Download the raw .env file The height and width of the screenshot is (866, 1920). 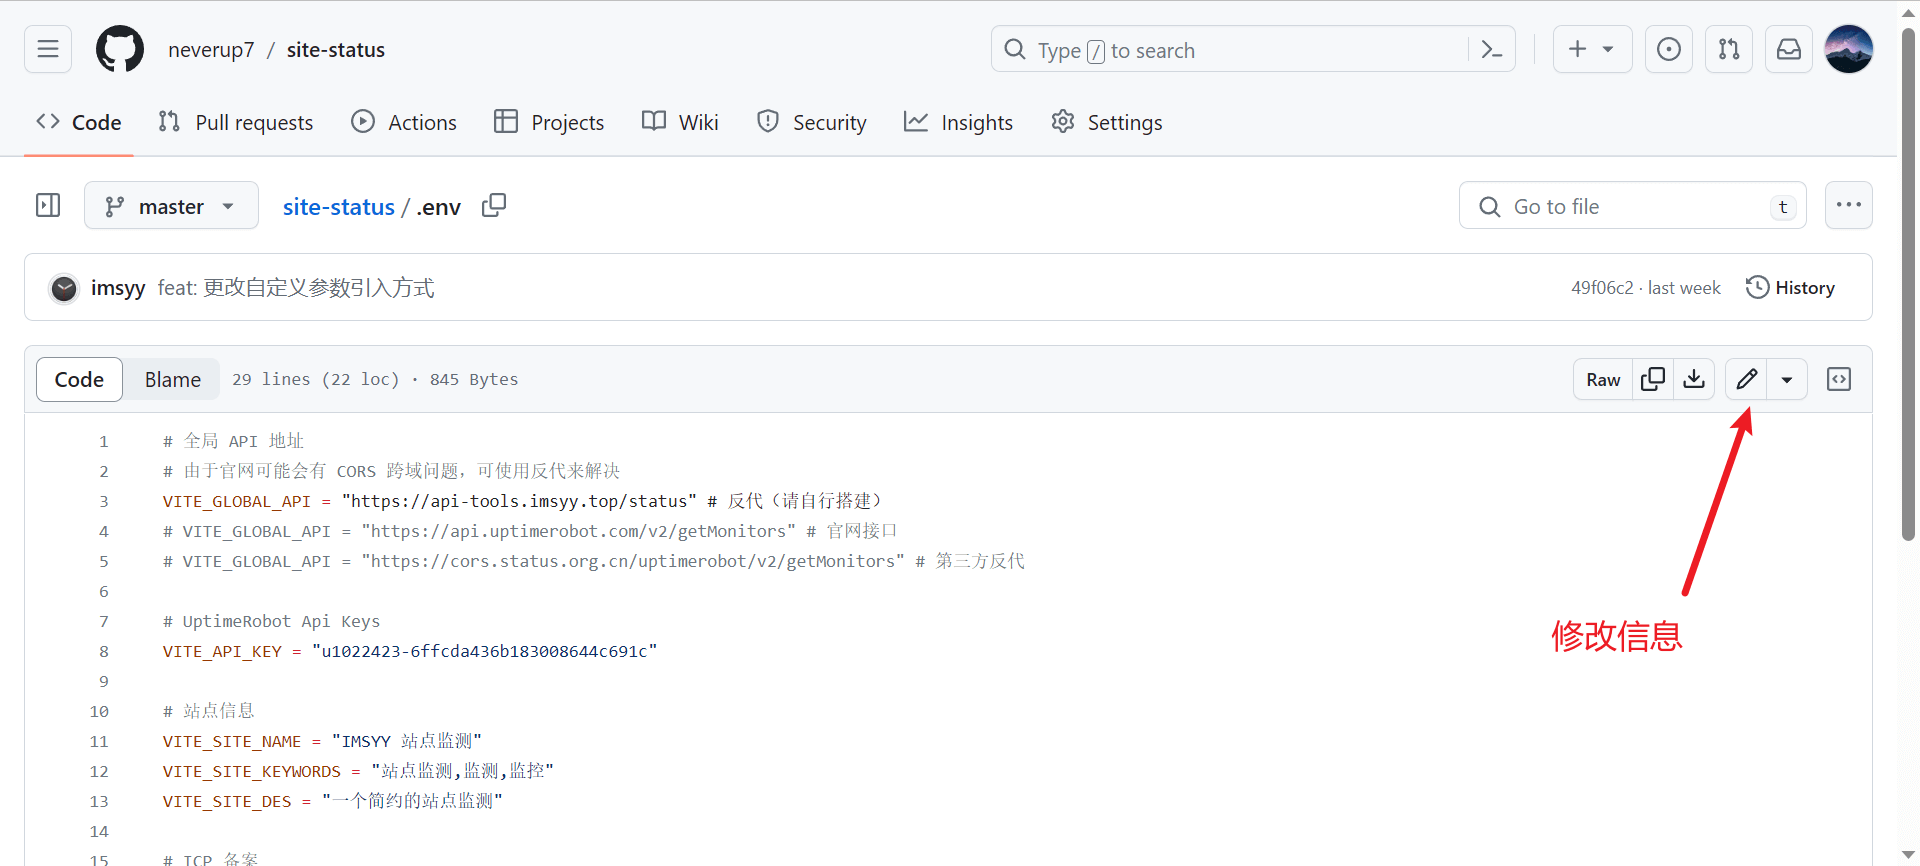pyautogui.click(x=1694, y=379)
